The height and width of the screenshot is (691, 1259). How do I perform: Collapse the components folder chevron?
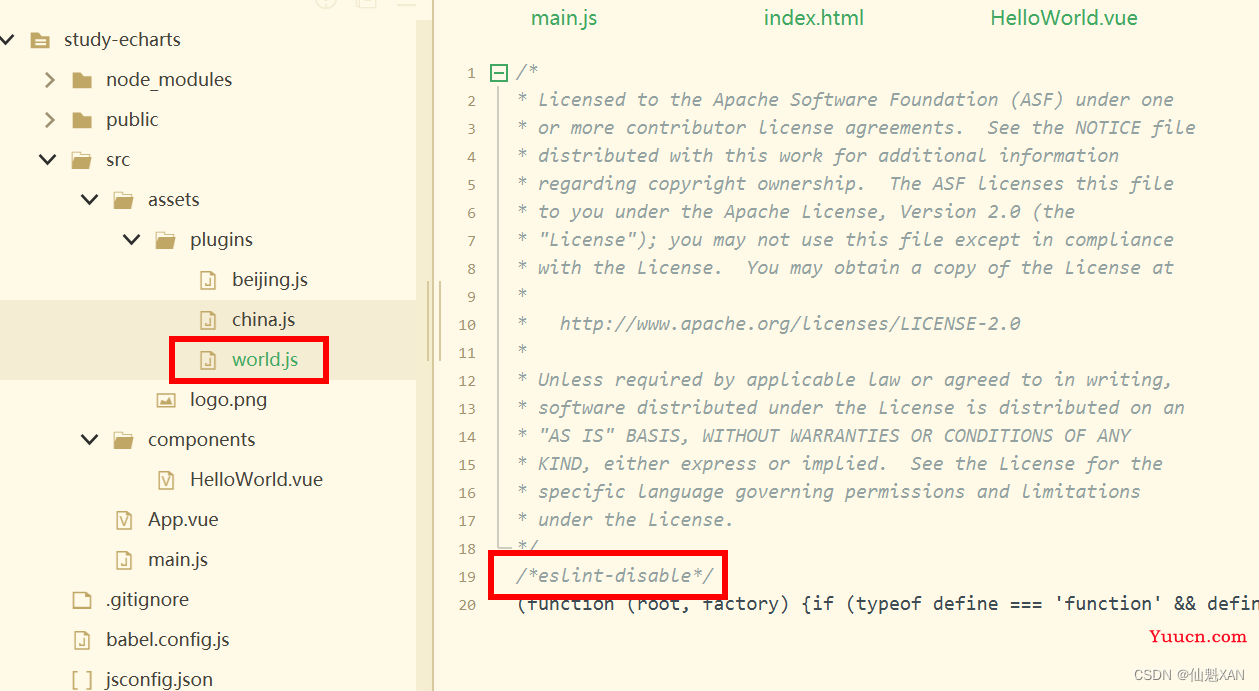pyautogui.click(x=90, y=440)
